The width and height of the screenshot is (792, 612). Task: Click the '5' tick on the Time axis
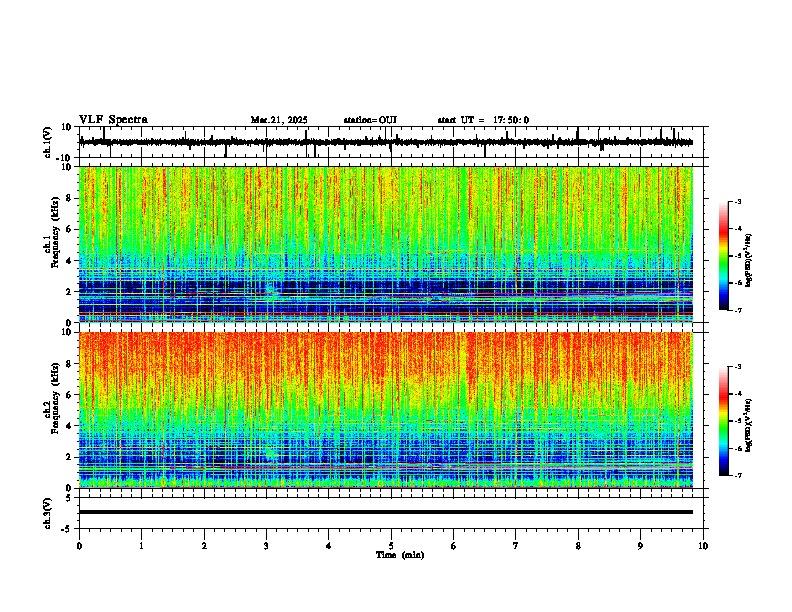[391, 546]
